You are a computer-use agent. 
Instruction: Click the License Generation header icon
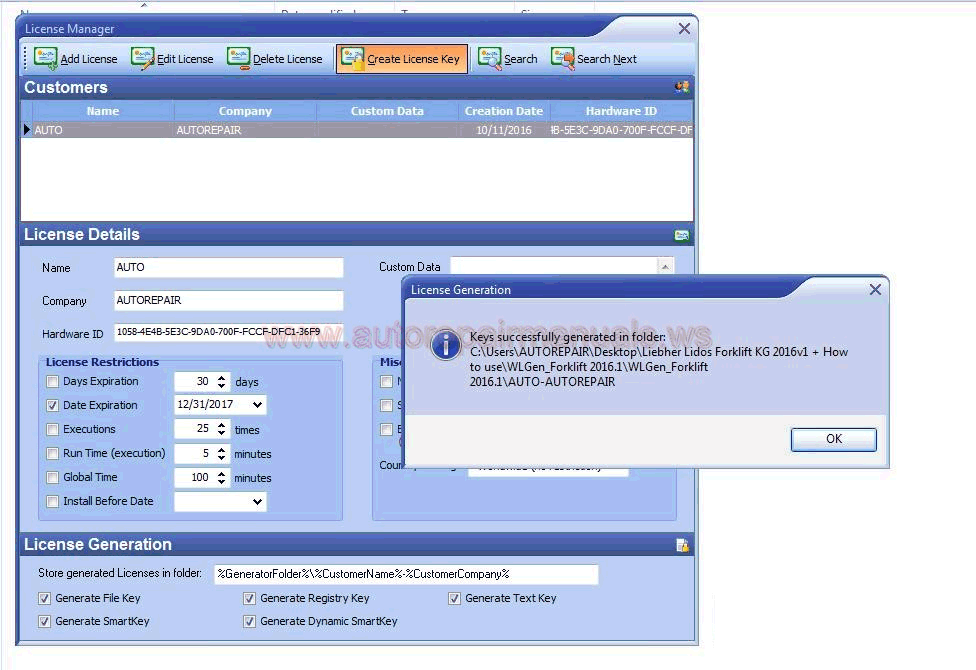[x=682, y=545]
